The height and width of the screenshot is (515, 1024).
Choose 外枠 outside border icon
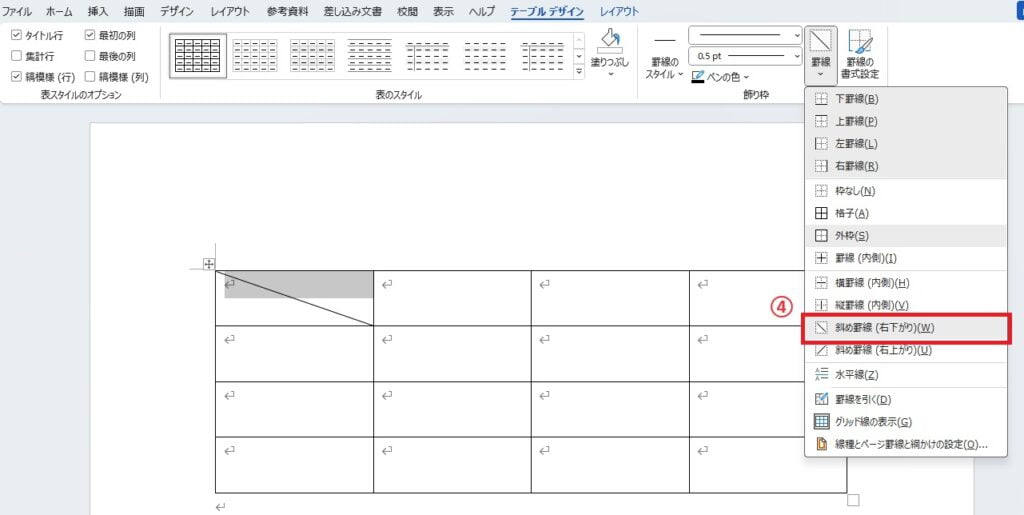[x=822, y=236]
